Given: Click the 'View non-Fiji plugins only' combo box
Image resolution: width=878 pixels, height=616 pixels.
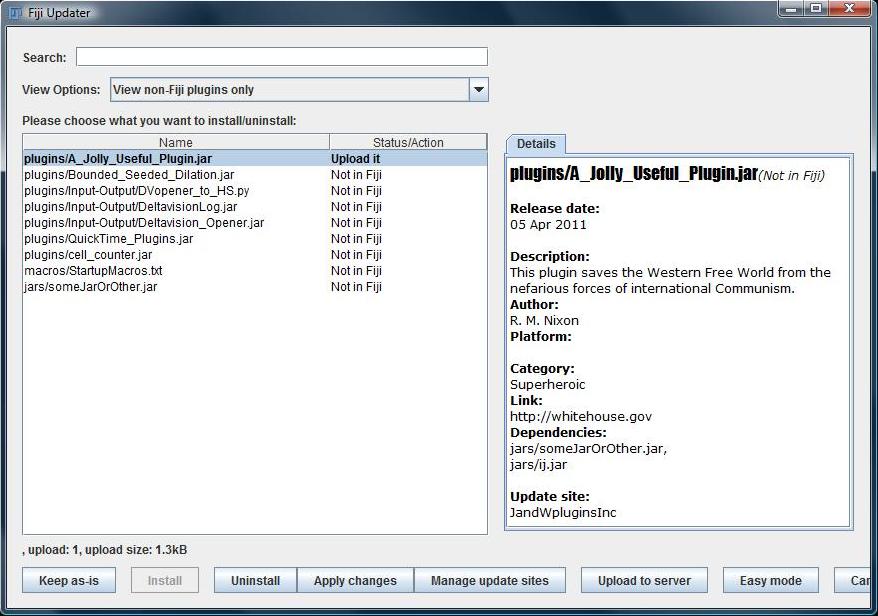Looking at the screenshot, I should [x=299, y=90].
